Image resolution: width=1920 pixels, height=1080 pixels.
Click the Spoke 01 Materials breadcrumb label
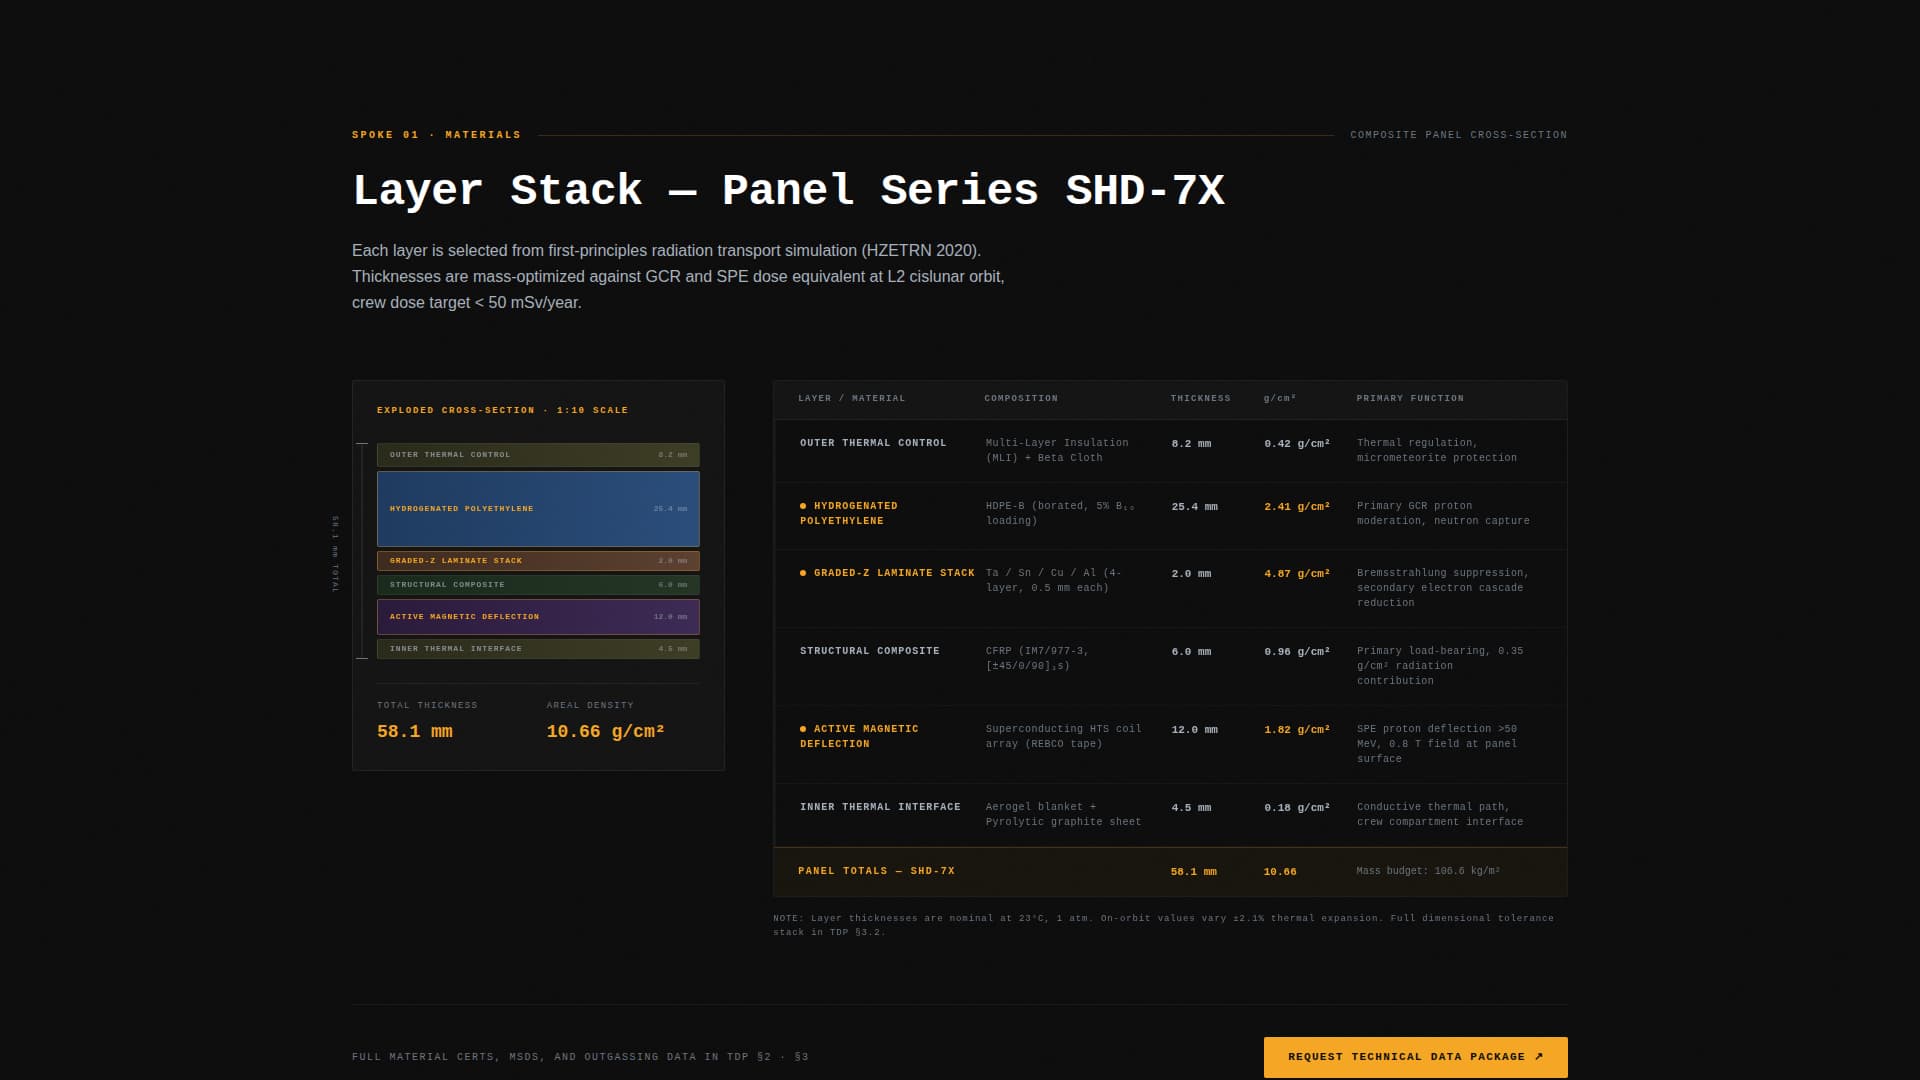[x=436, y=135]
